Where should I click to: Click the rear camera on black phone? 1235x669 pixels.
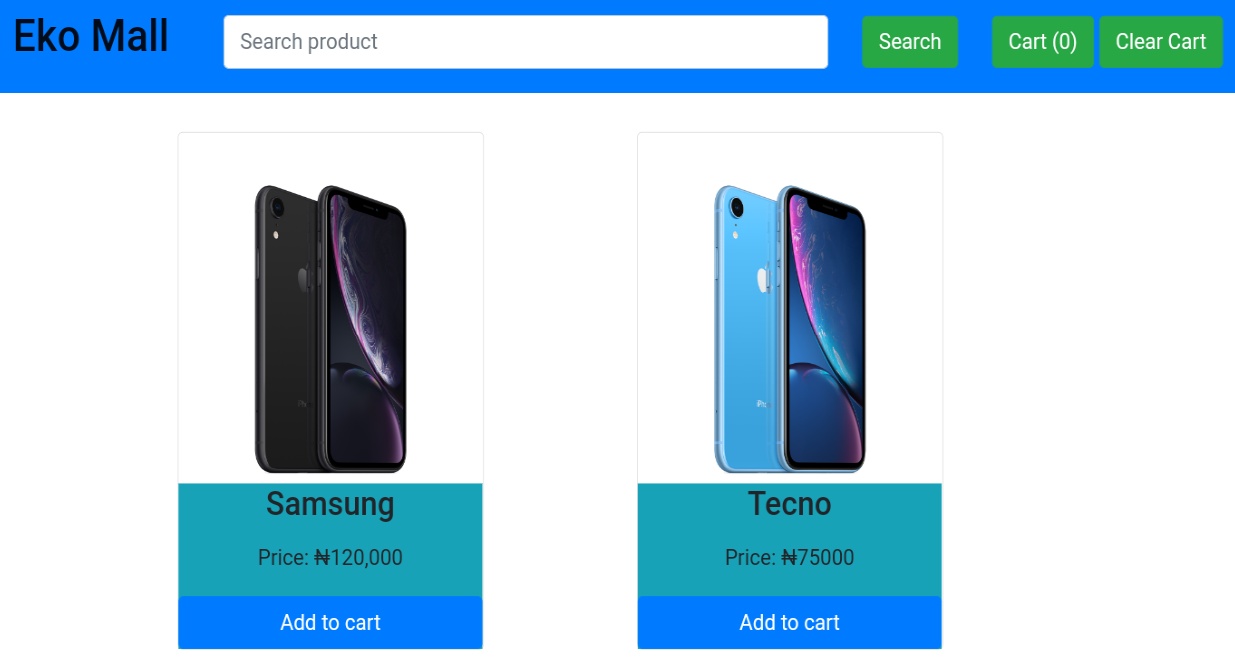277,208
